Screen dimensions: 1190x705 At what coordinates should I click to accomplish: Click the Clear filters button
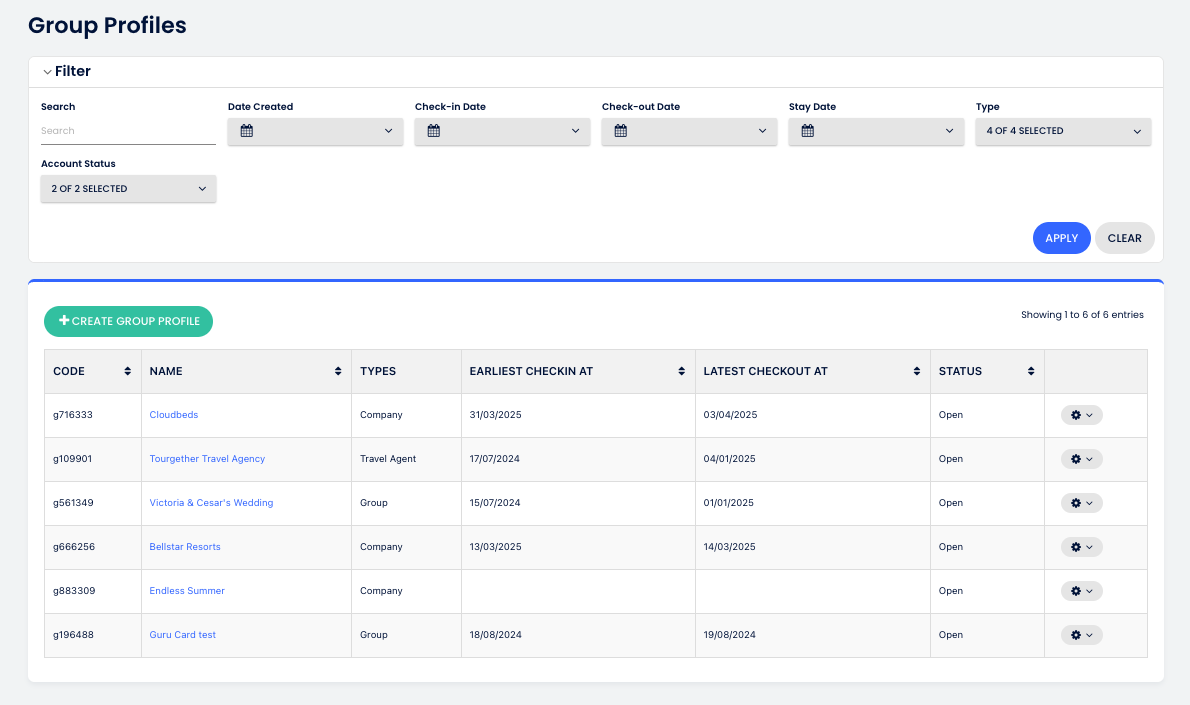pyautogui.click(x=1124, y=238)
